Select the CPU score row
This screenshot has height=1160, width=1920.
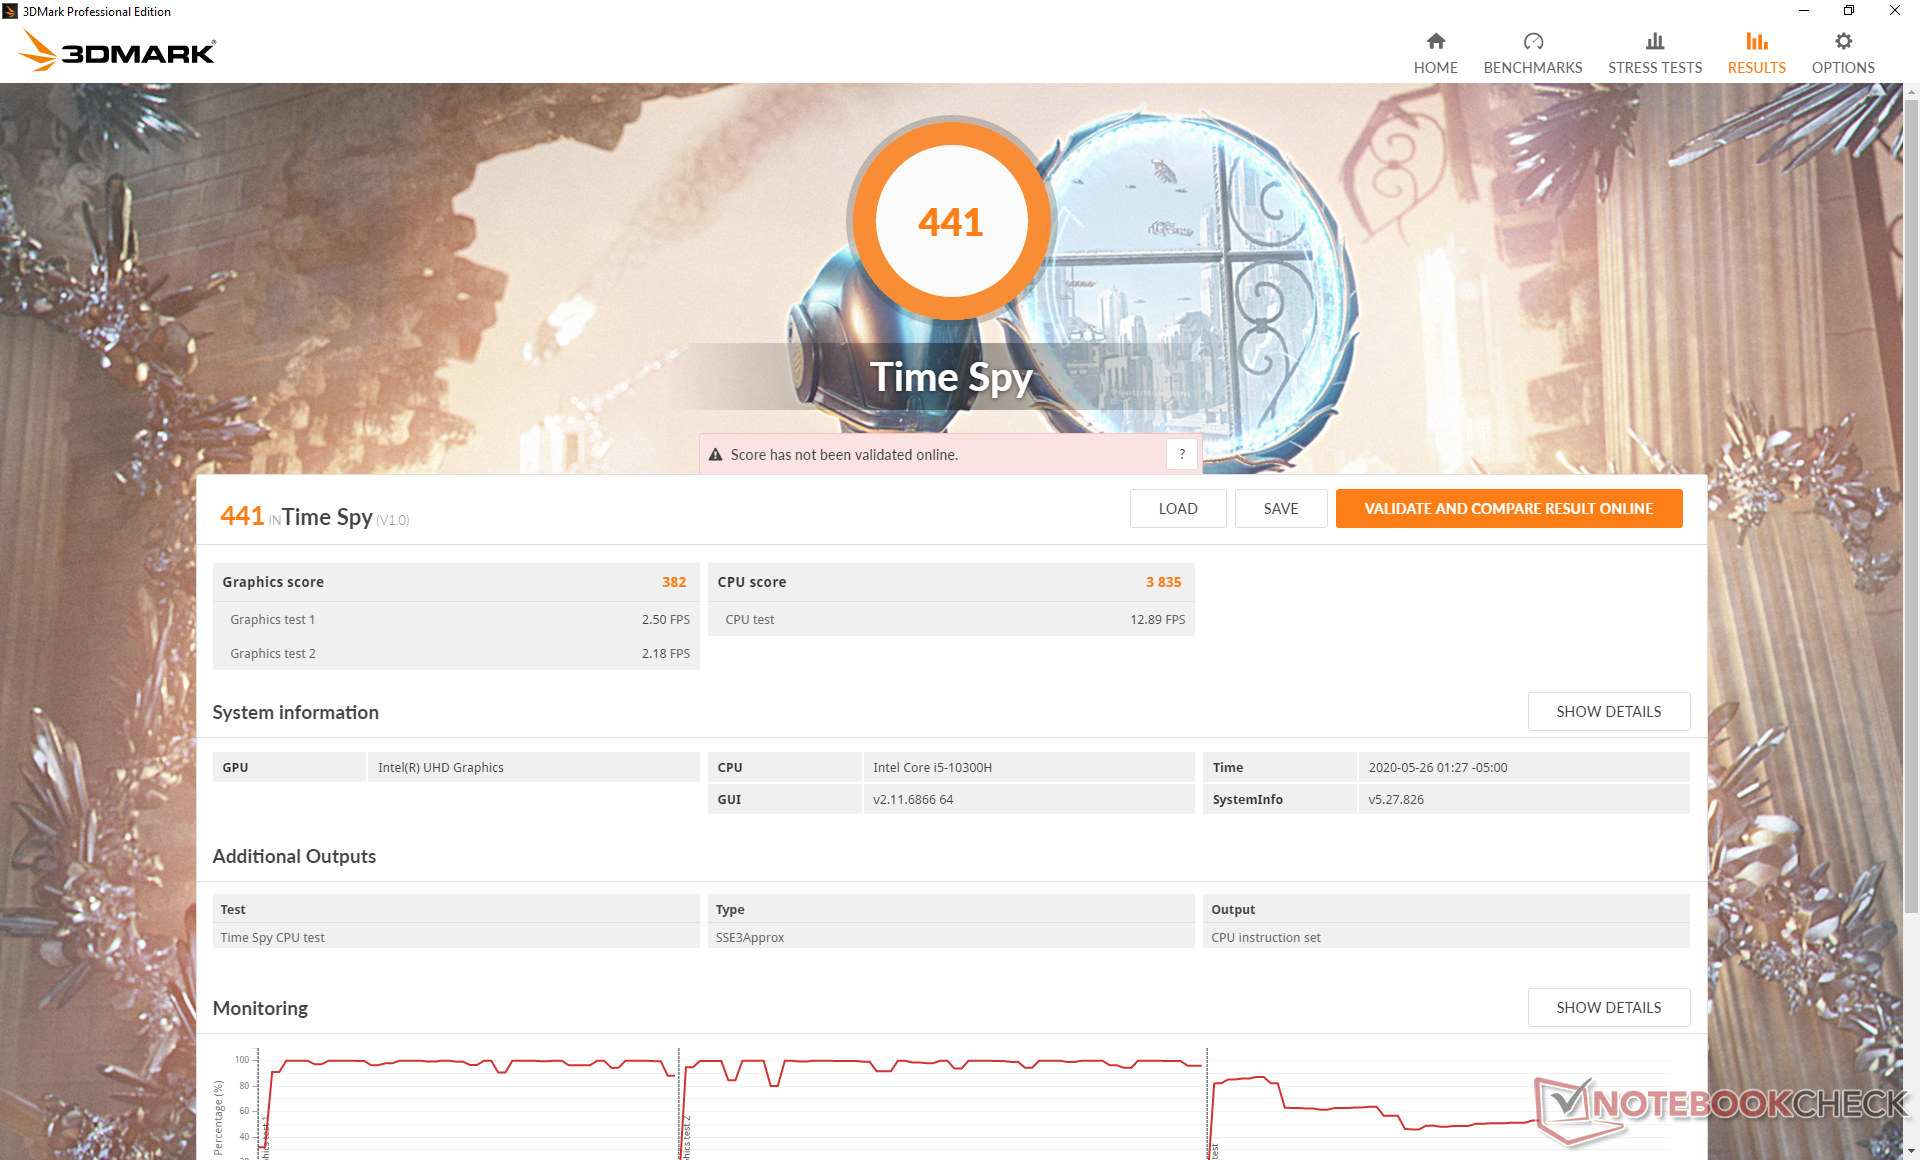tap(950, 582)
